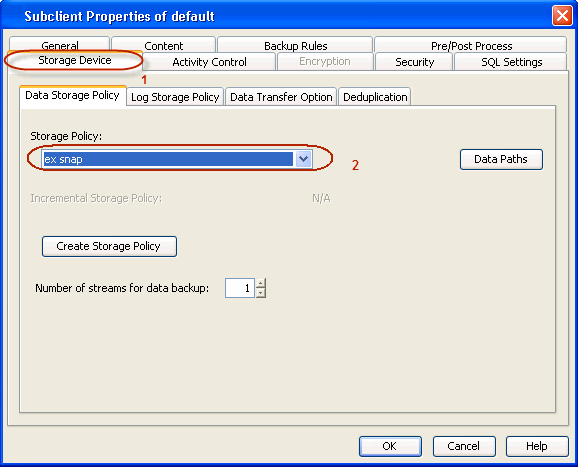
Task: Expand the Storage Policy dropdown arrow
Action: pos(303,159)
